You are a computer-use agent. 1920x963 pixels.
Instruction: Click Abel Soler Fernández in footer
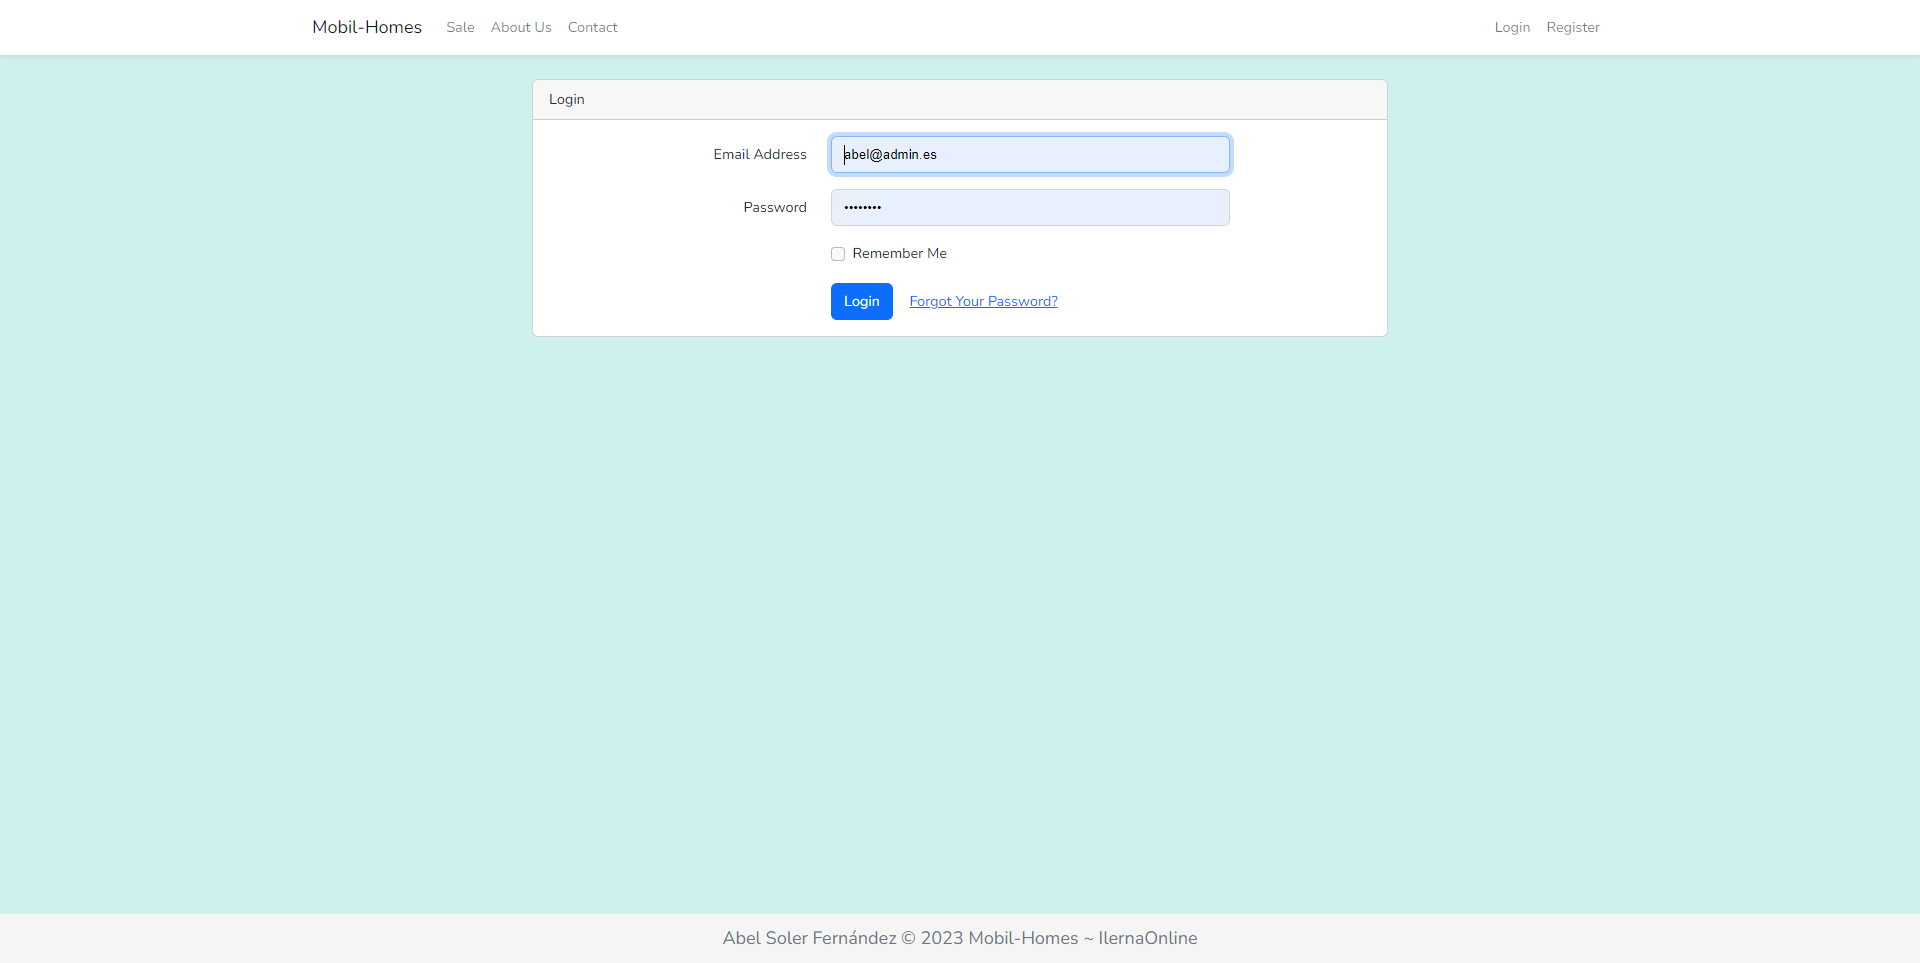(x=809, y=938)
